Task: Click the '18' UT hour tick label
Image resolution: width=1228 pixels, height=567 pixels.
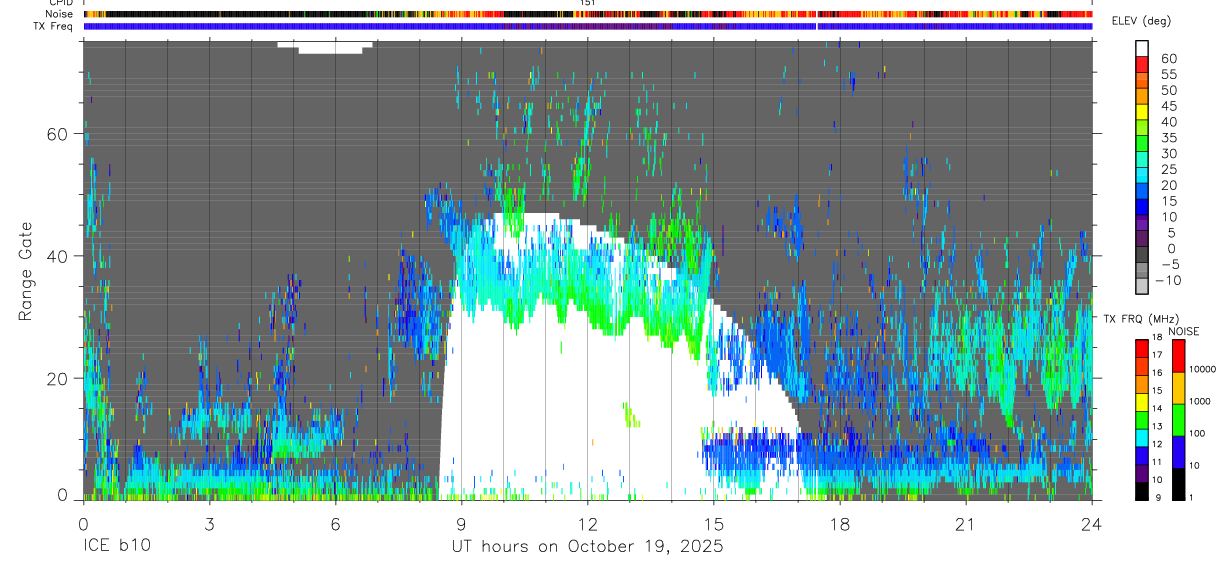Action: click(839, 523)
